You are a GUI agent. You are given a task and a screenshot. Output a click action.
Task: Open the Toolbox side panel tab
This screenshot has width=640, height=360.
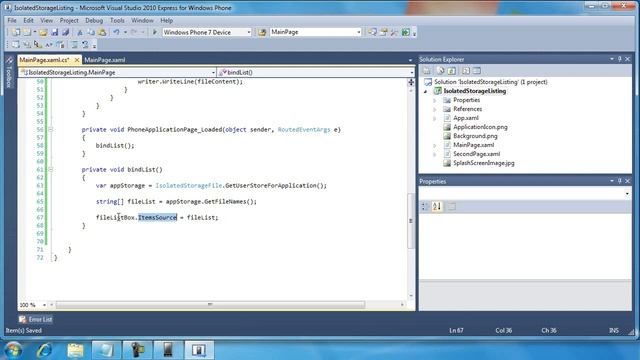point(9,73)
